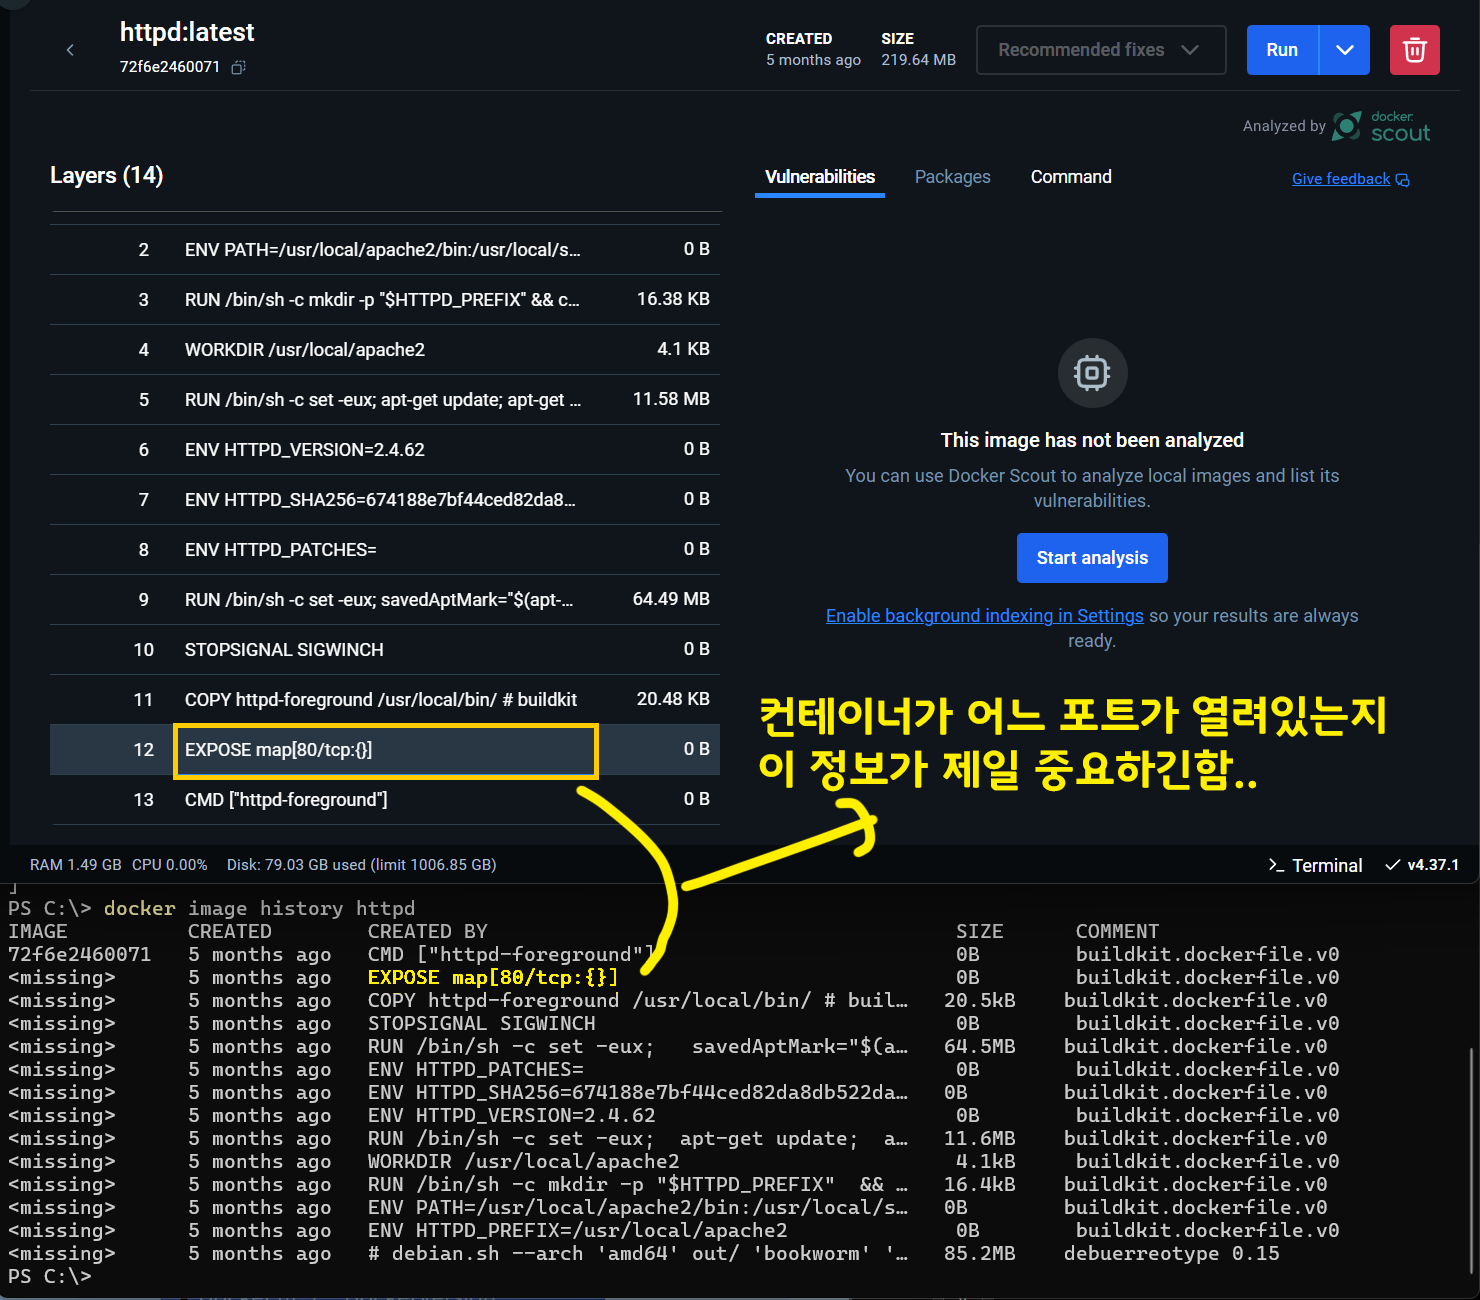Select layer 6 ENV HTTPD_VERSION=2.4.62
The width and height of the screenshot is (1480, 1300).
click(385, 449)
